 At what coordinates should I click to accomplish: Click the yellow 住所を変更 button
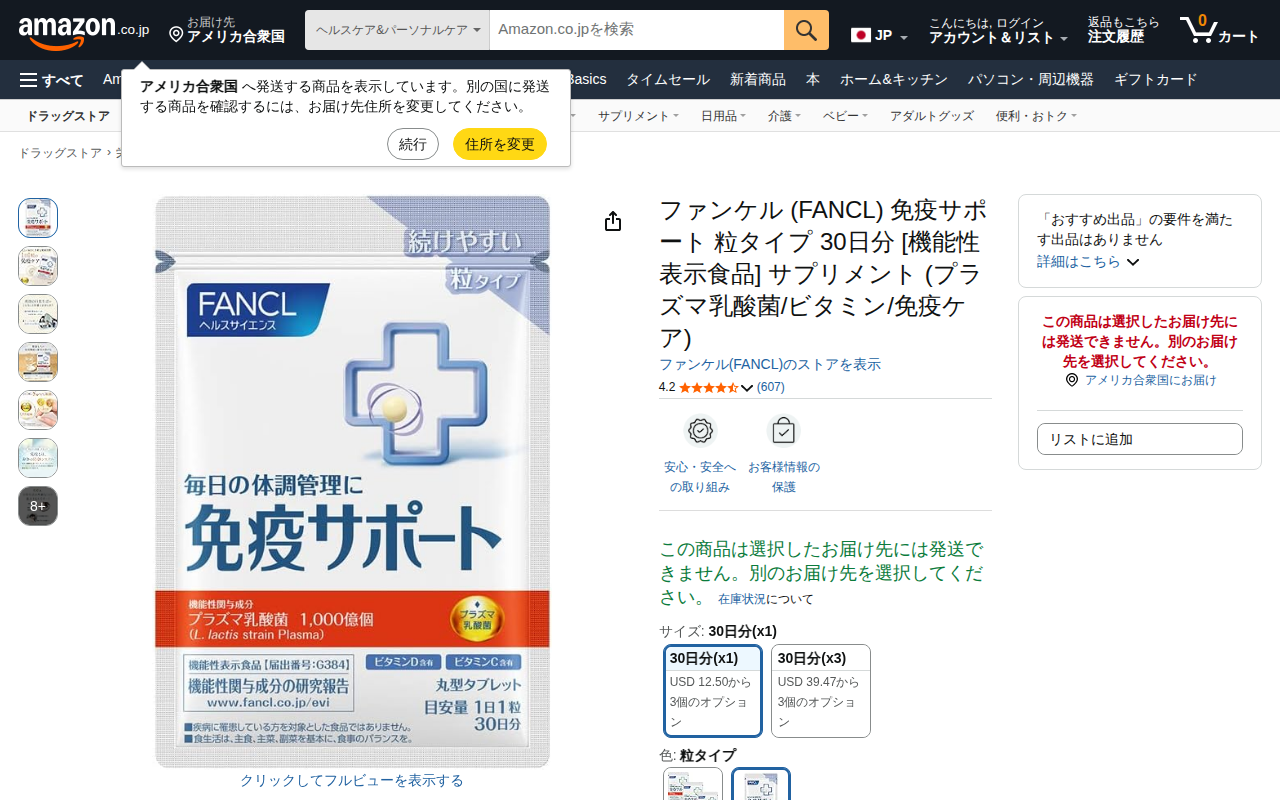click(500, 144)
